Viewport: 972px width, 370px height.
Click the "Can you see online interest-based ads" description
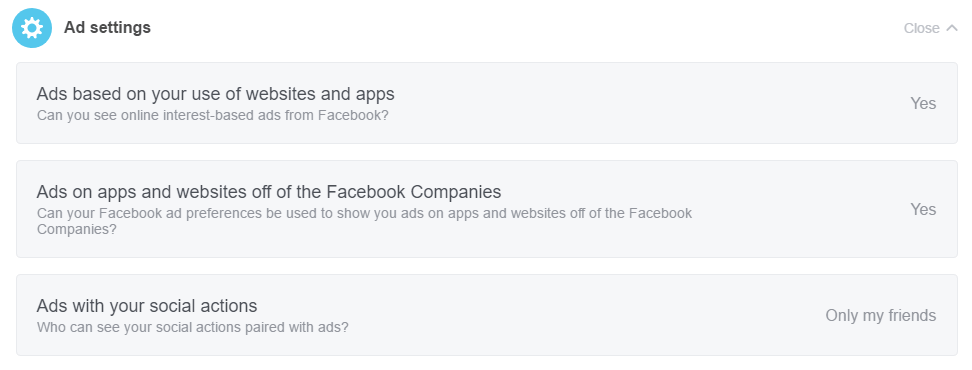pos(213,115)
